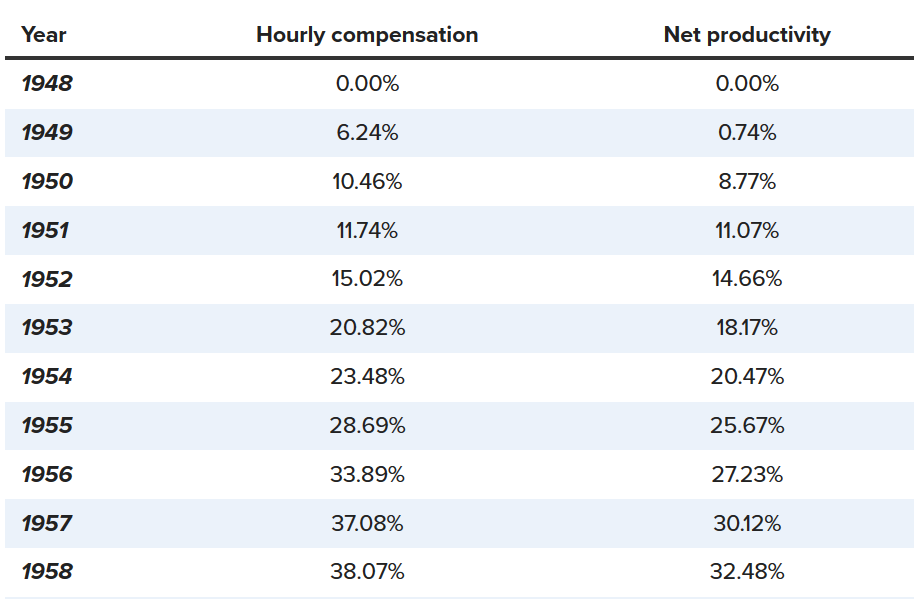Select the 1956 year cell

coord(47,474)
